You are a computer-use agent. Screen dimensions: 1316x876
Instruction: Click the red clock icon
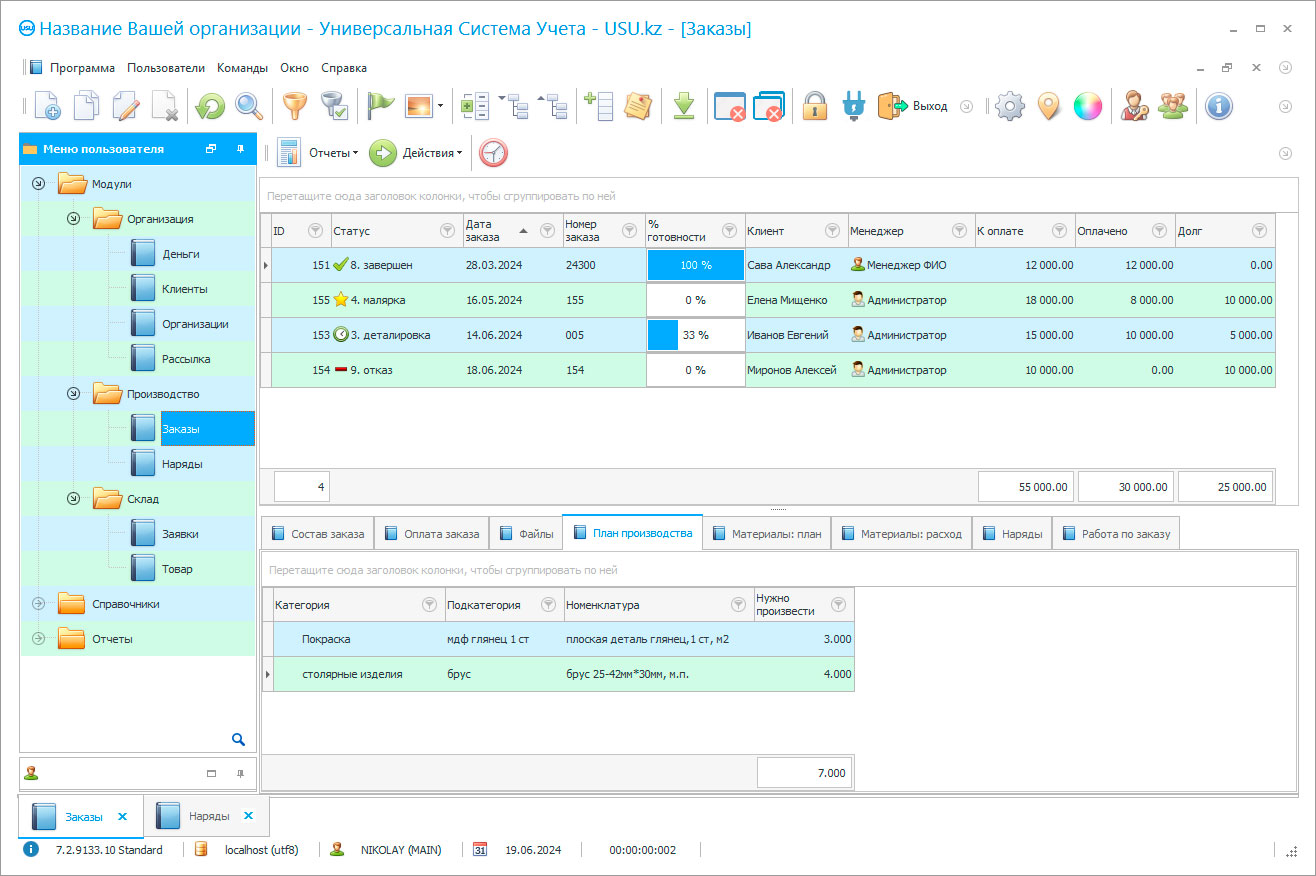pyautogui.click(x=493, y=153)
